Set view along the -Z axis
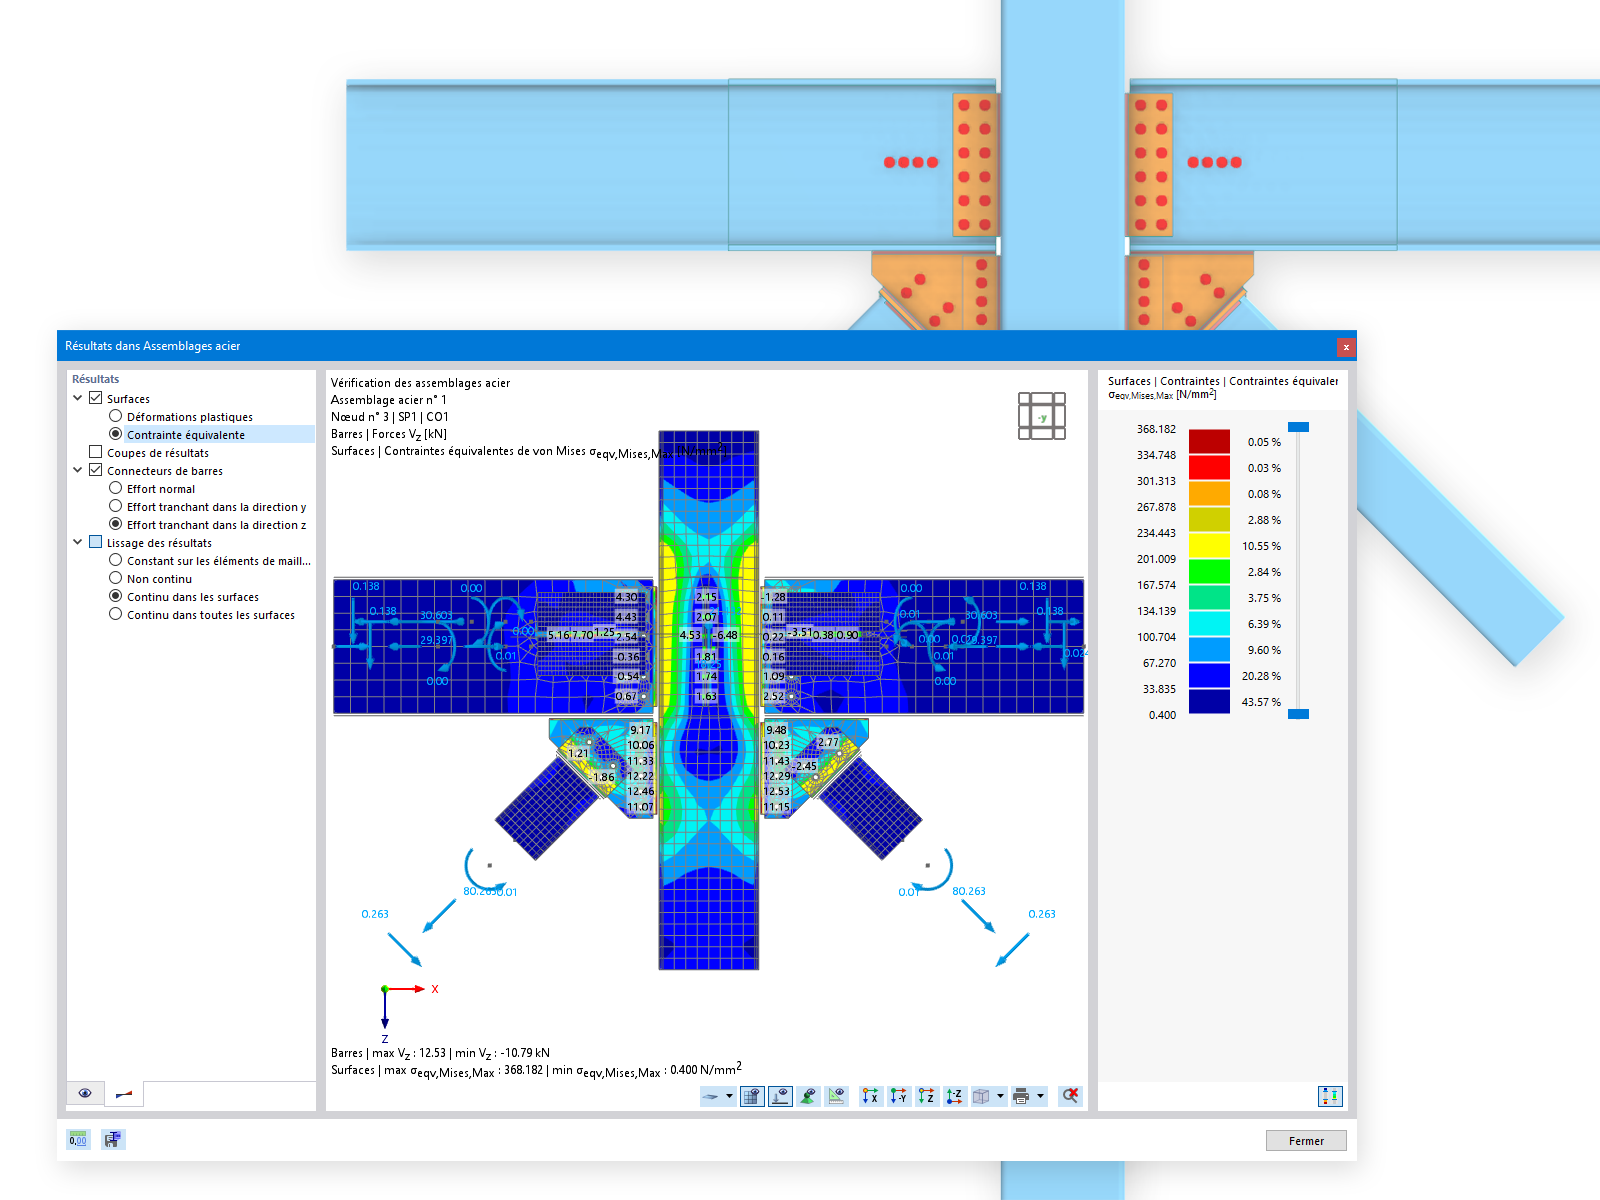 tap(955, 1096)
